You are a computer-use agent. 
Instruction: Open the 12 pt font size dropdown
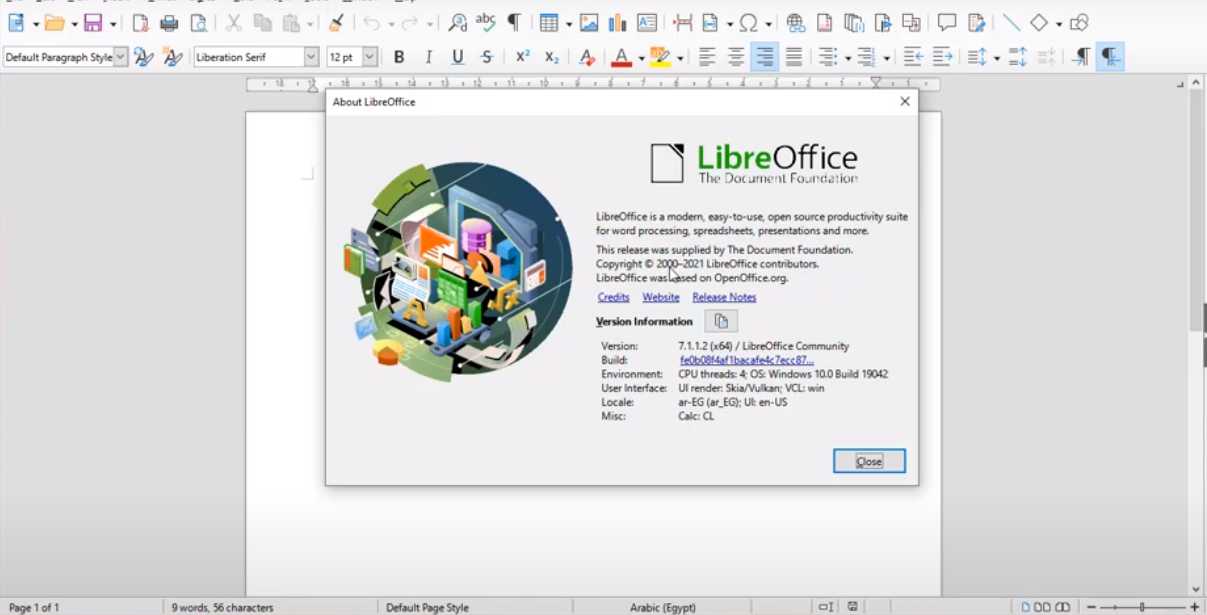coord(370,57)
